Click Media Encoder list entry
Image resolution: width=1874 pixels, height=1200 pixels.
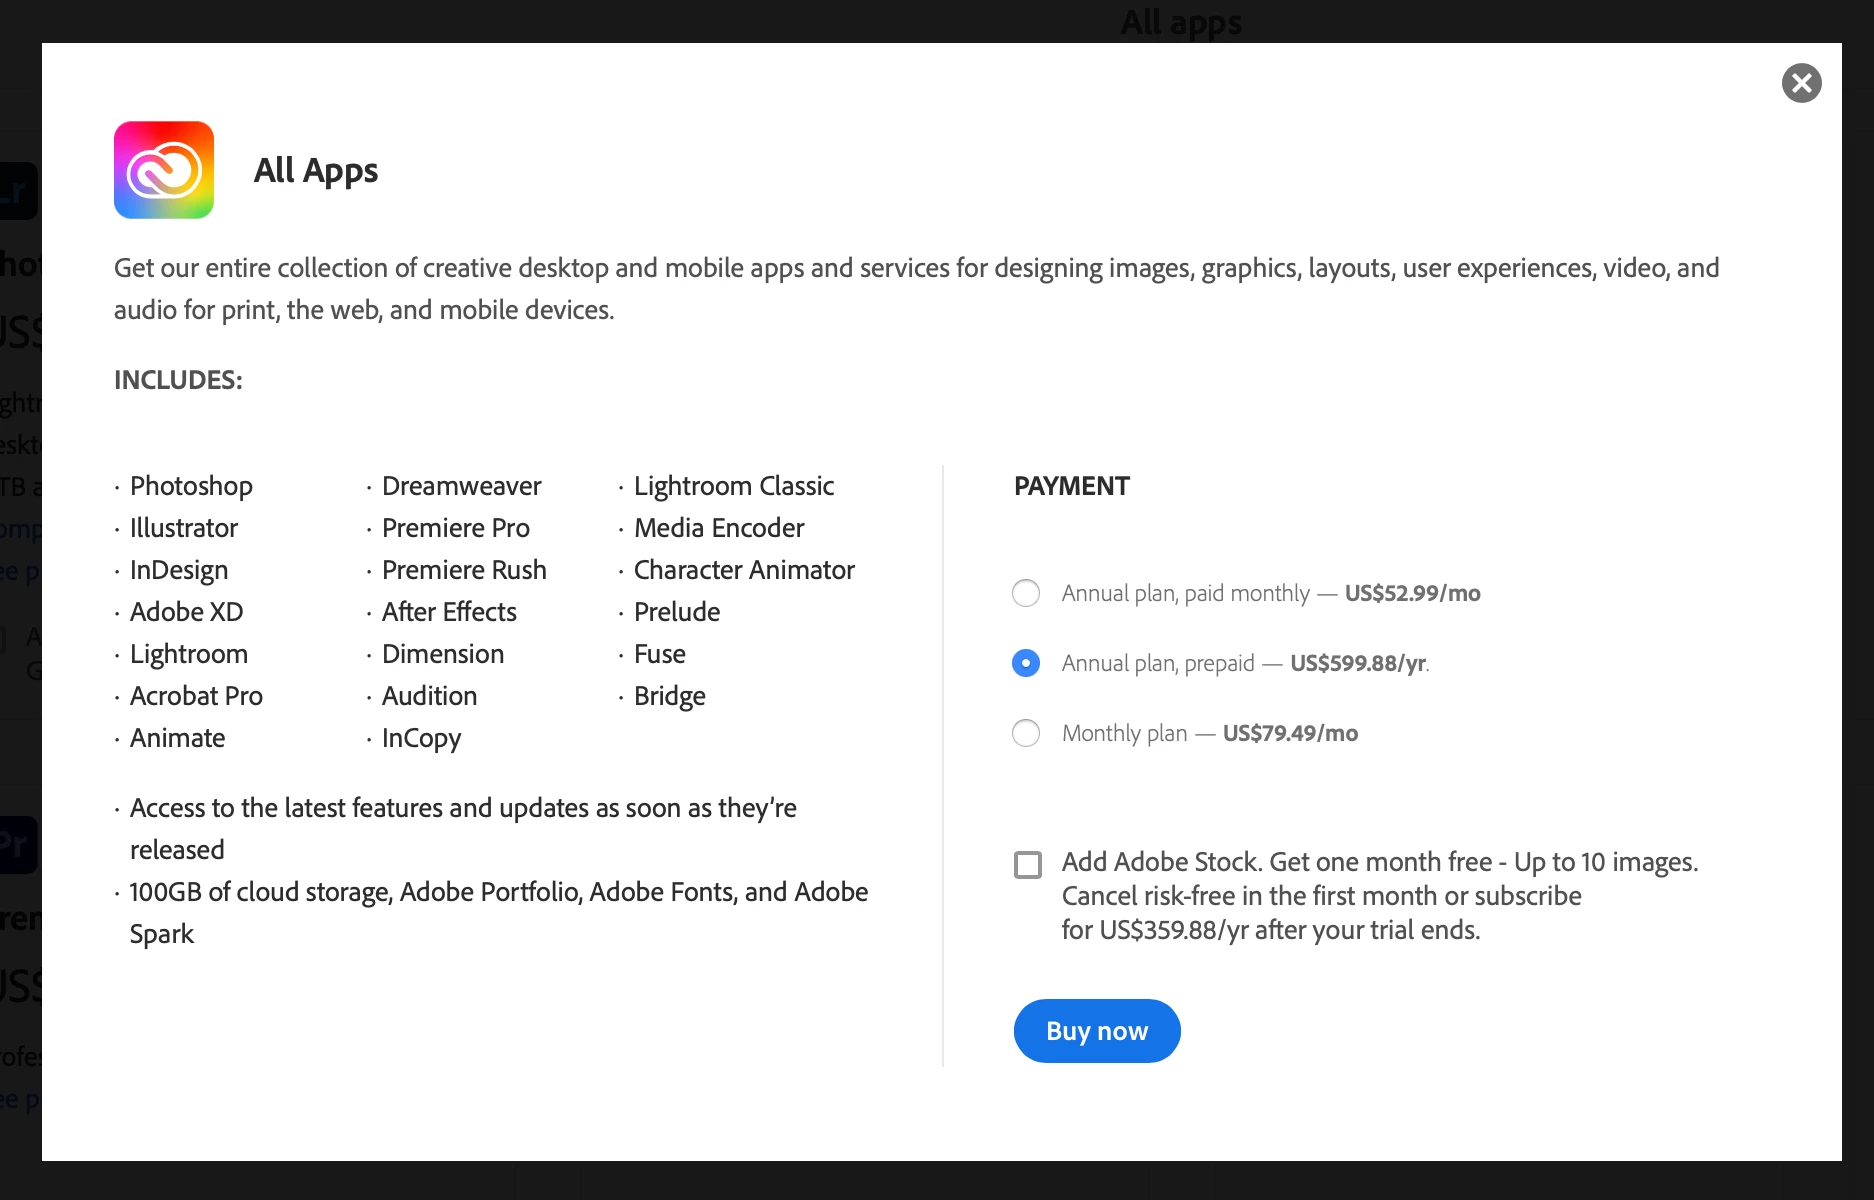point(719,528)
